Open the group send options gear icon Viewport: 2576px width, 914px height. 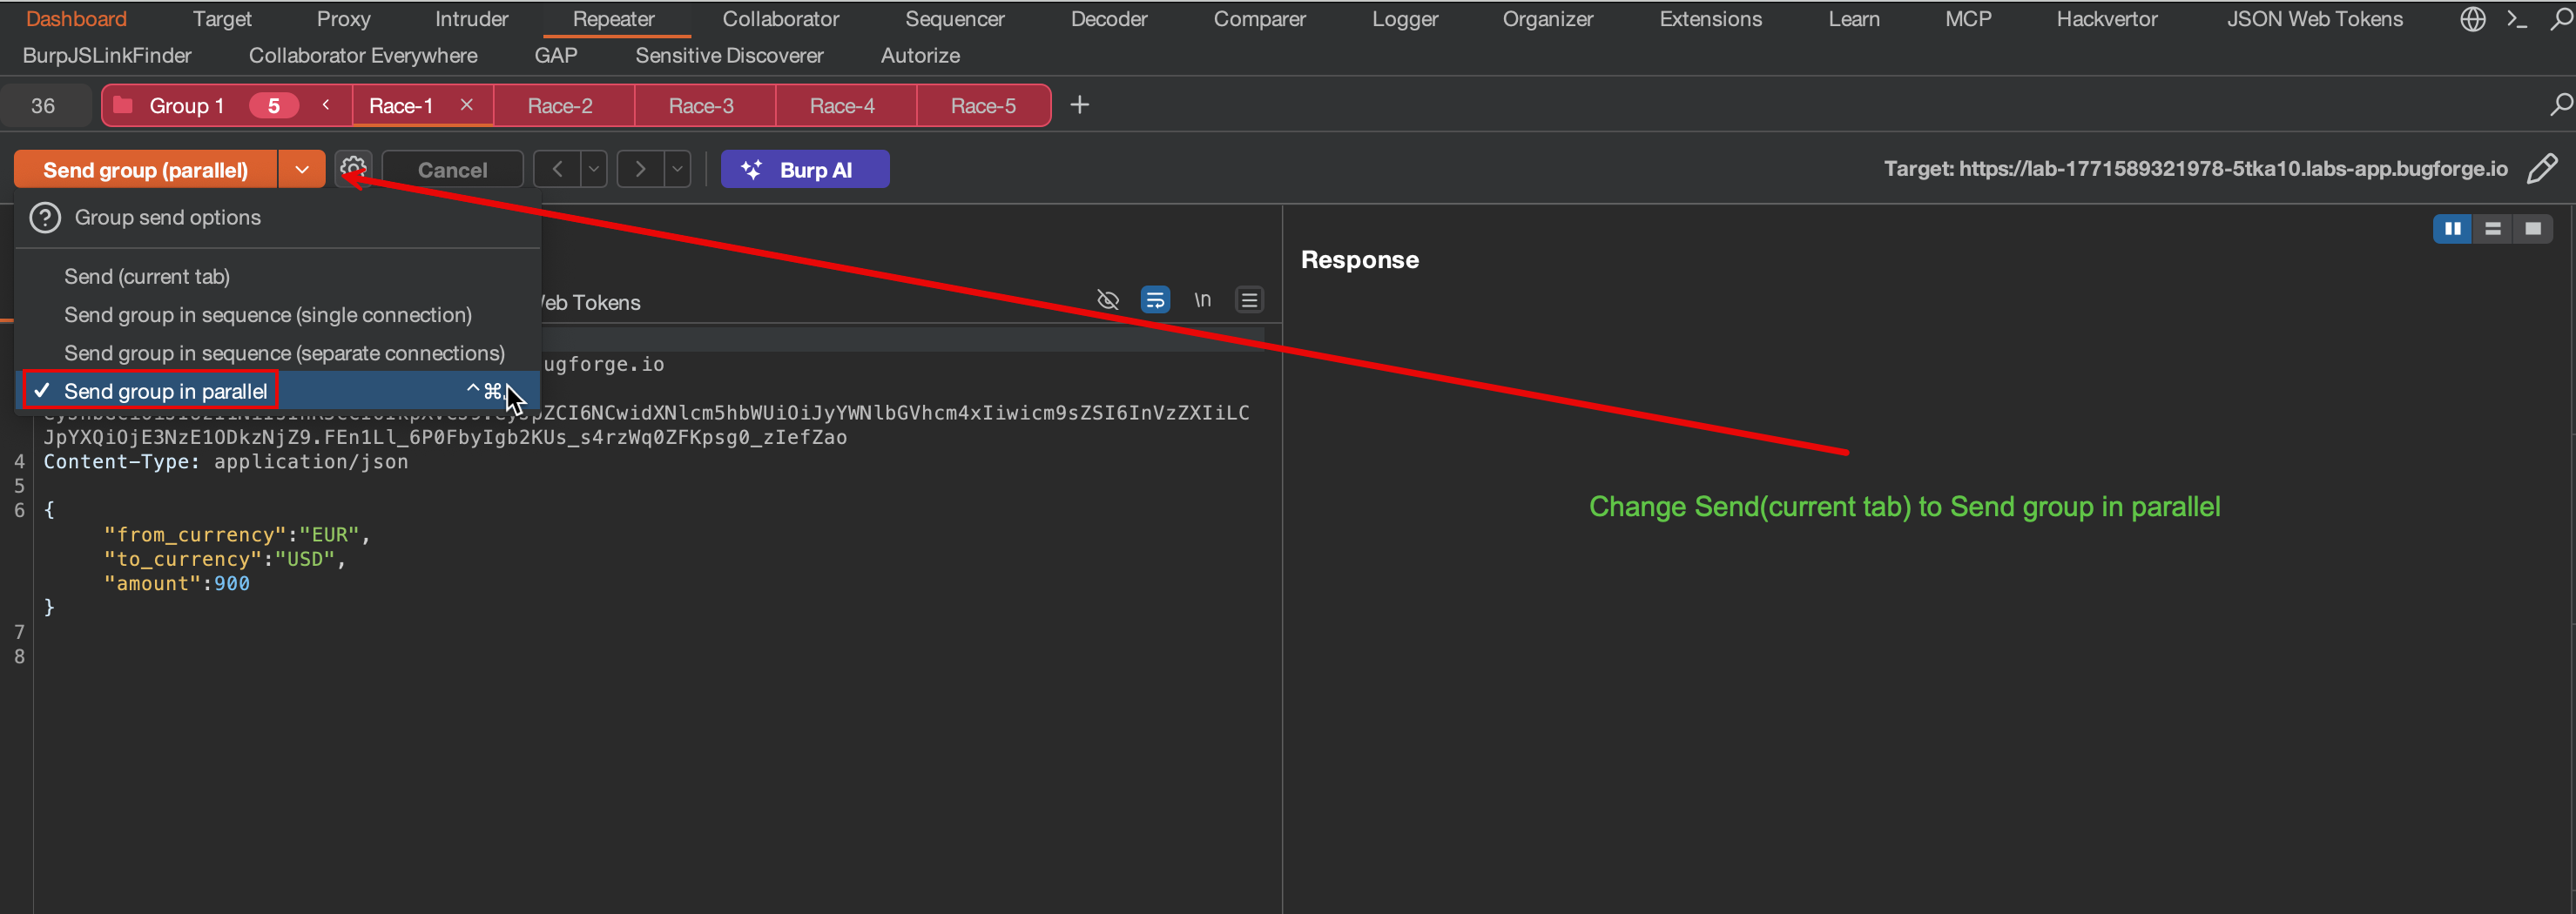[353, 168]
